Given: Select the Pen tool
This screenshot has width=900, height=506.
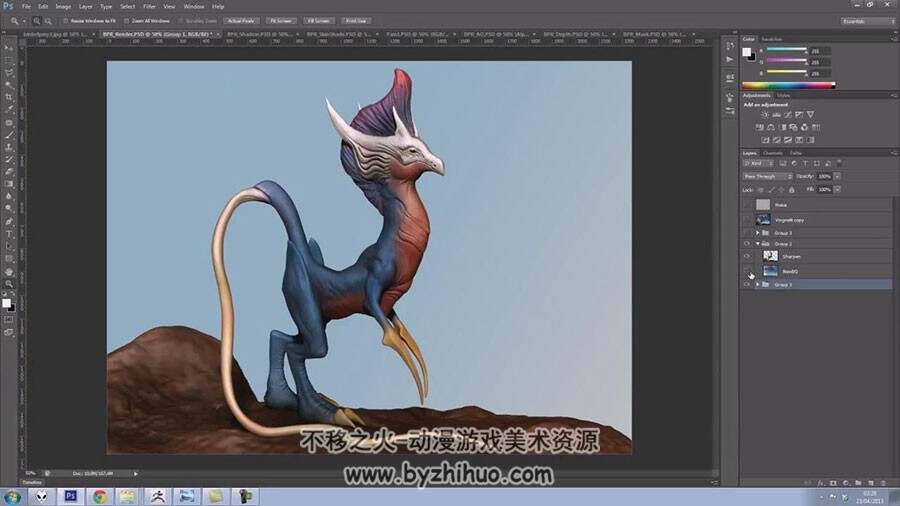Looking at the screenshot, I should [x=9, y=221].
